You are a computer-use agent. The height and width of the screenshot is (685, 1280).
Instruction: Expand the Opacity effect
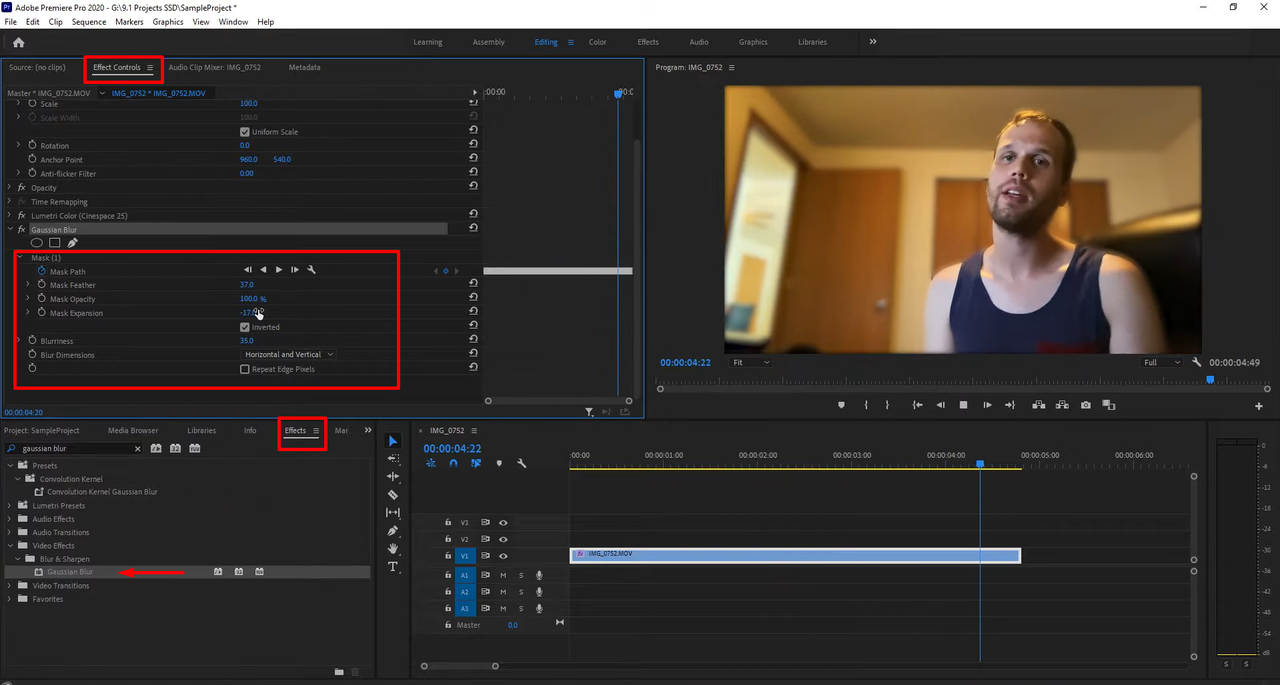pyautogui.click(x=9, y=188)
